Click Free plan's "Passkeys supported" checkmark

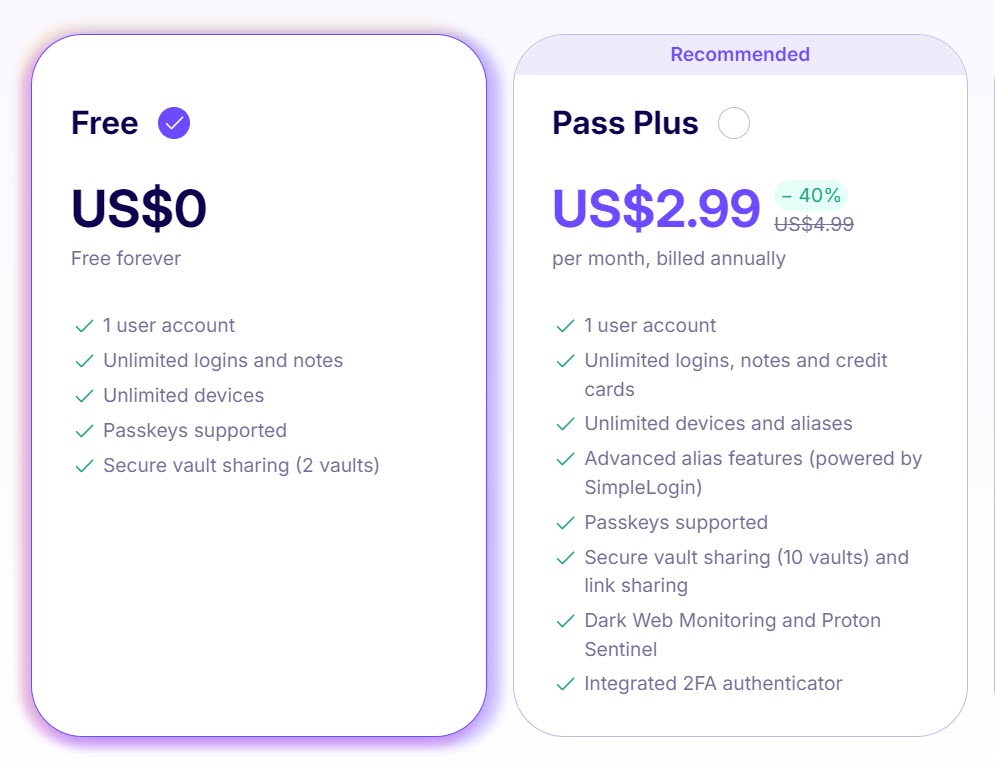[x=84, y=431]
